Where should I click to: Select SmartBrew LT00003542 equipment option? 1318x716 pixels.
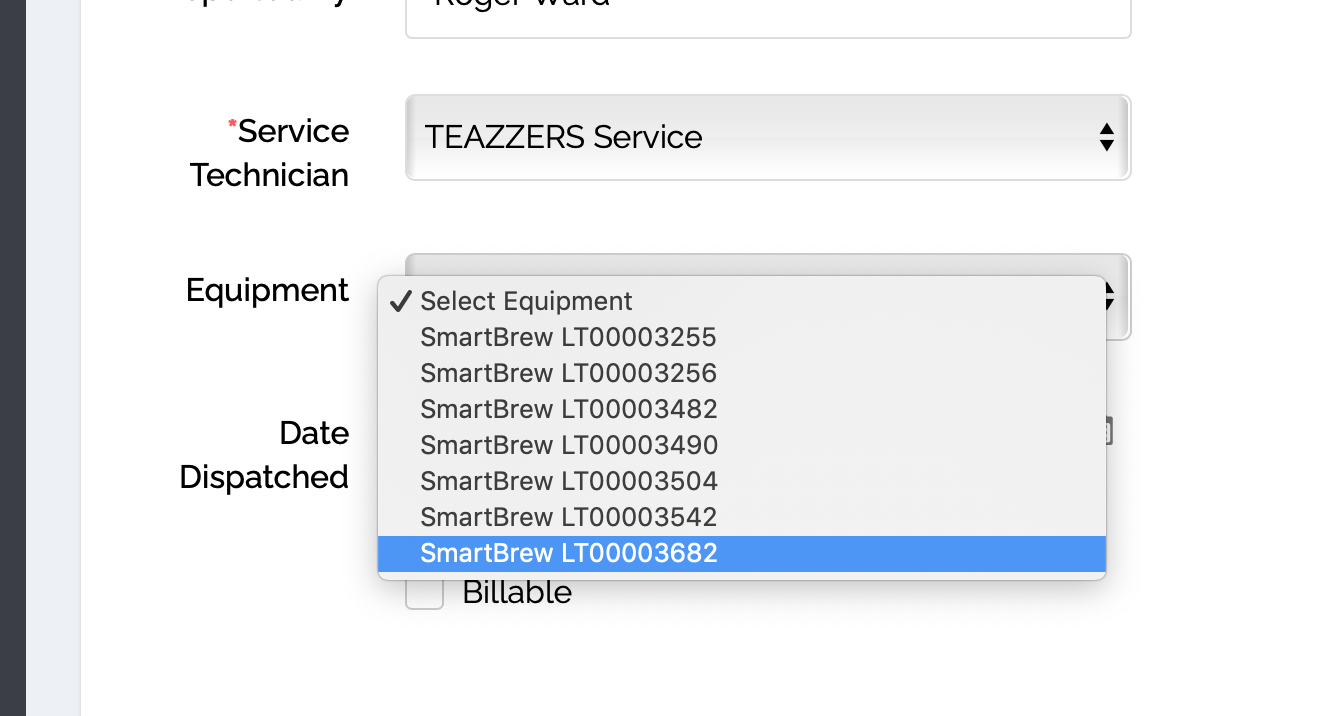tap(568, 517)
